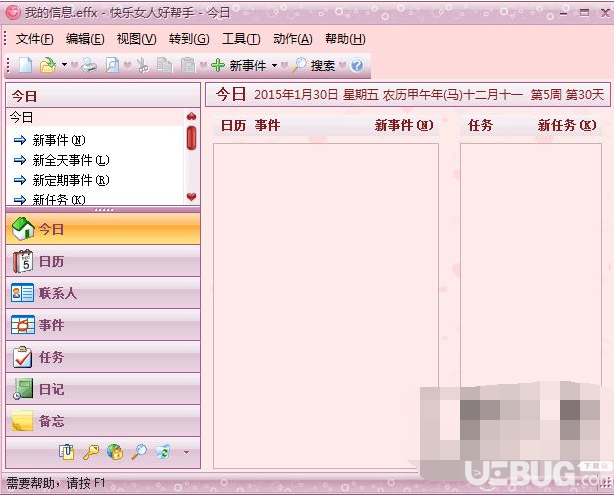Click the red scrollbar thumb

tap(191, 137)
